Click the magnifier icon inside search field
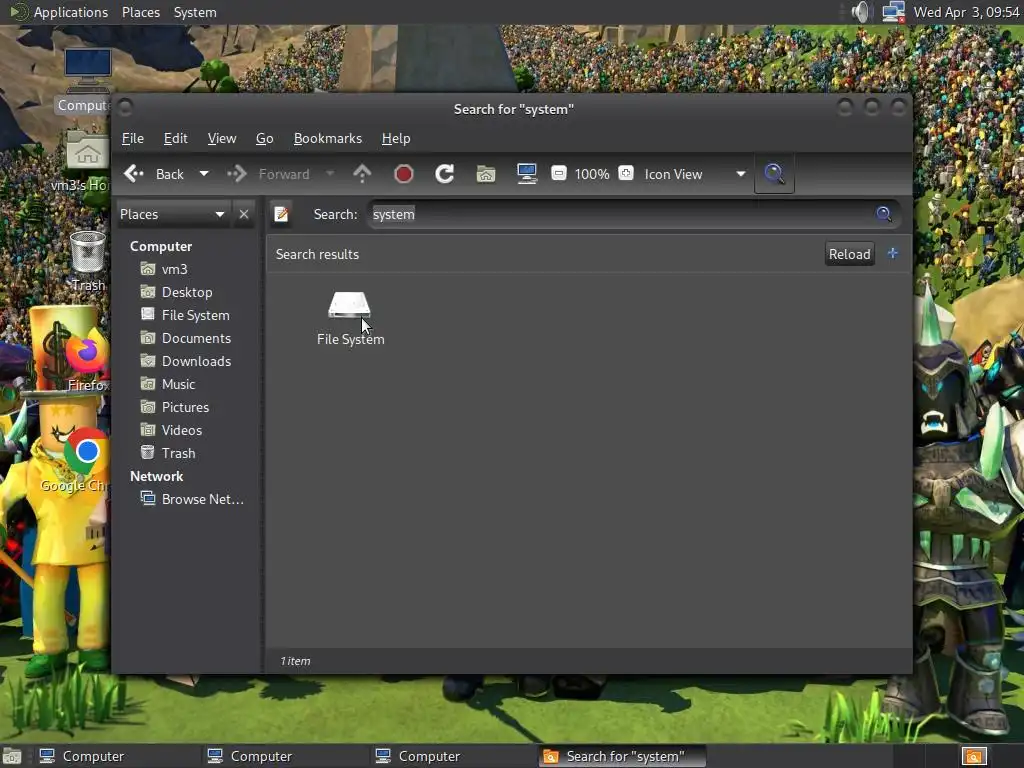The width and height of the screenshot is (1024, 768). 884,214
